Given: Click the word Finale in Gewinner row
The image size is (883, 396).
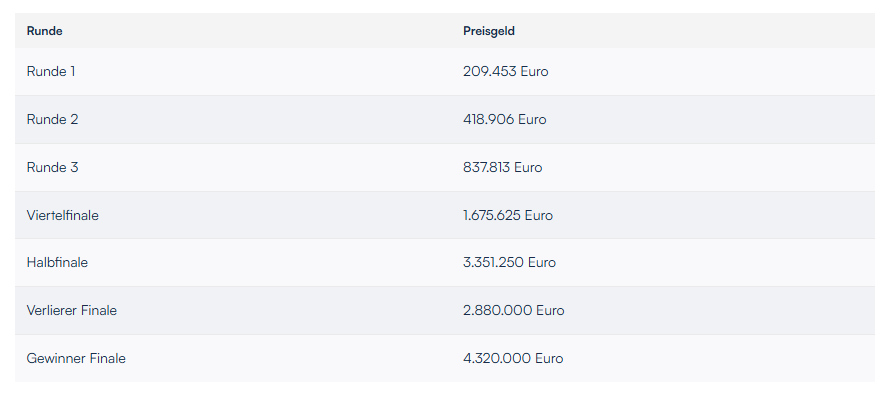Looking at the screenshot, I should 108,358.
